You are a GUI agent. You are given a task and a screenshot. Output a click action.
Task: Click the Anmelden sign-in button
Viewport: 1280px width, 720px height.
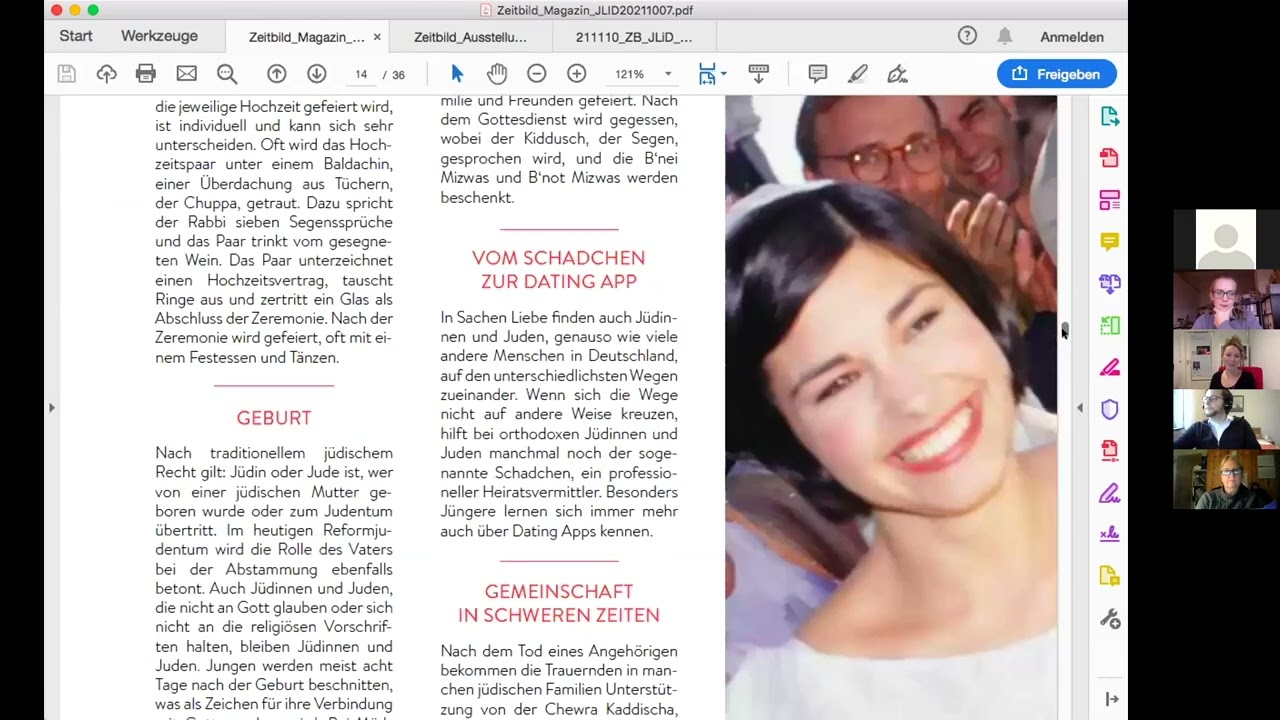tap(1072, 37)
